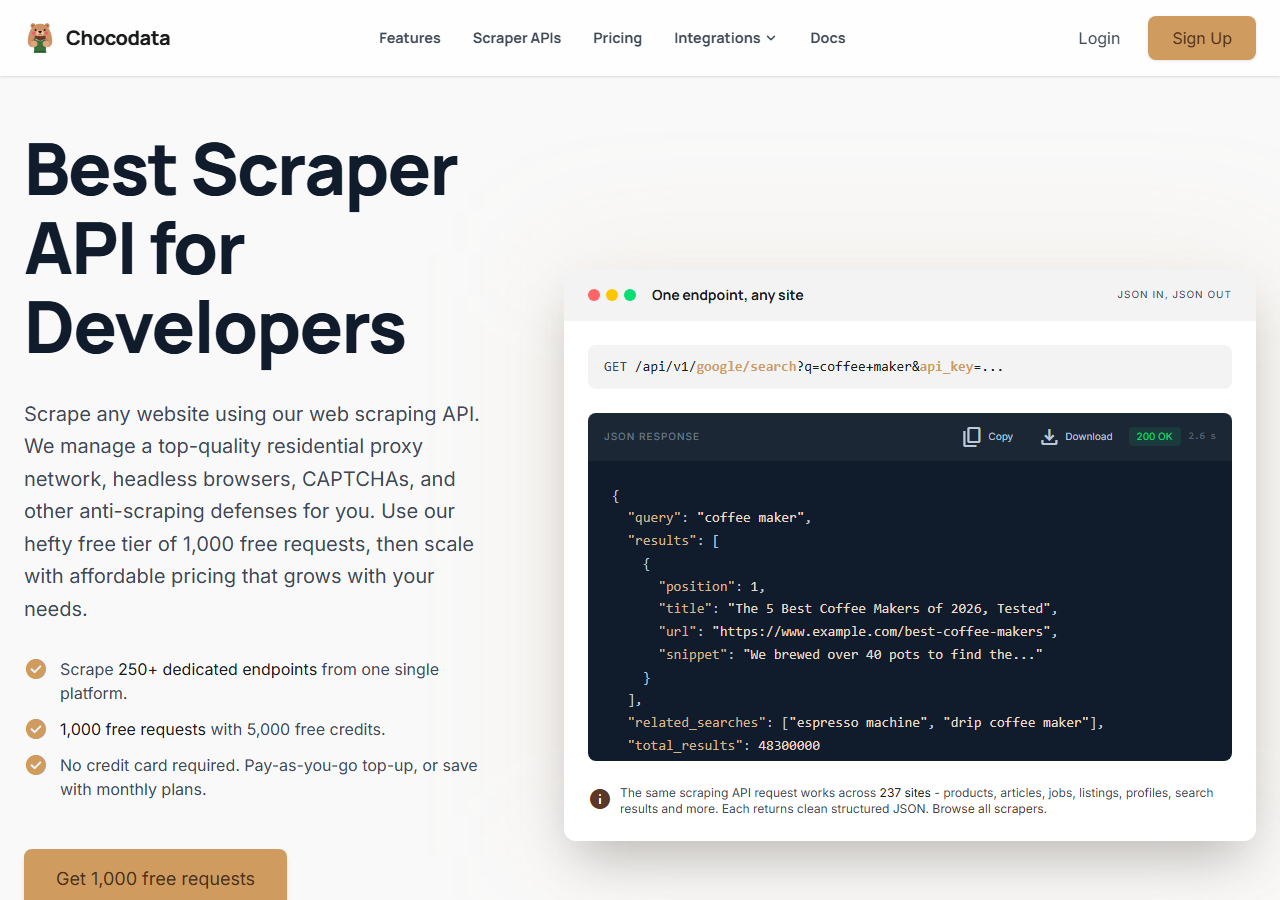Click the Login link
Screen dimensions: 1280x900
pyautogui.click(x=1099, y=38)
